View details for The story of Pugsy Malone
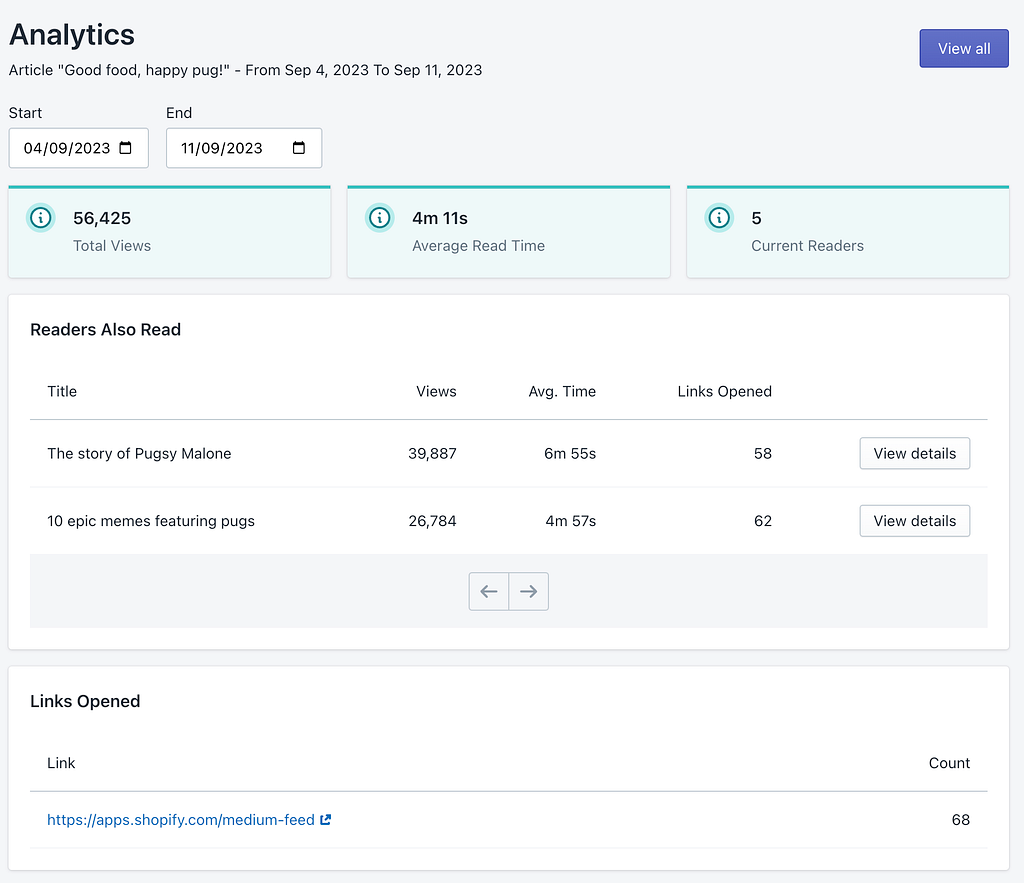Viewport: 1024px width, 883px height. point(914,453)
